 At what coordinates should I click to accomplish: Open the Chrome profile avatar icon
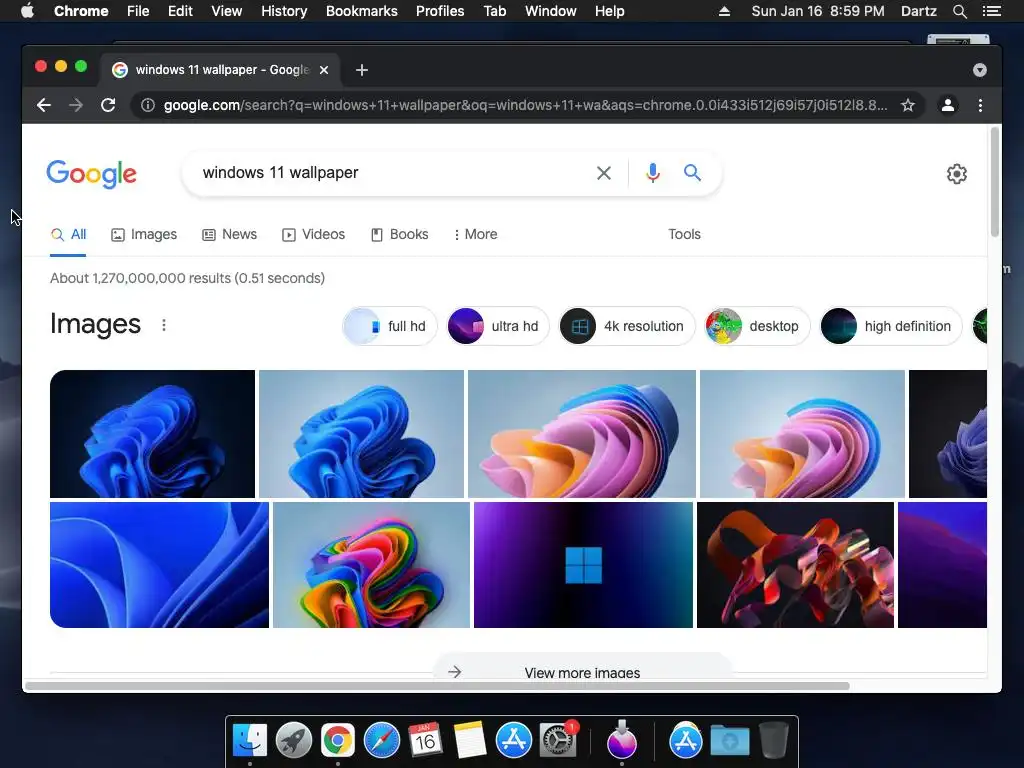[x=948, y=105]
